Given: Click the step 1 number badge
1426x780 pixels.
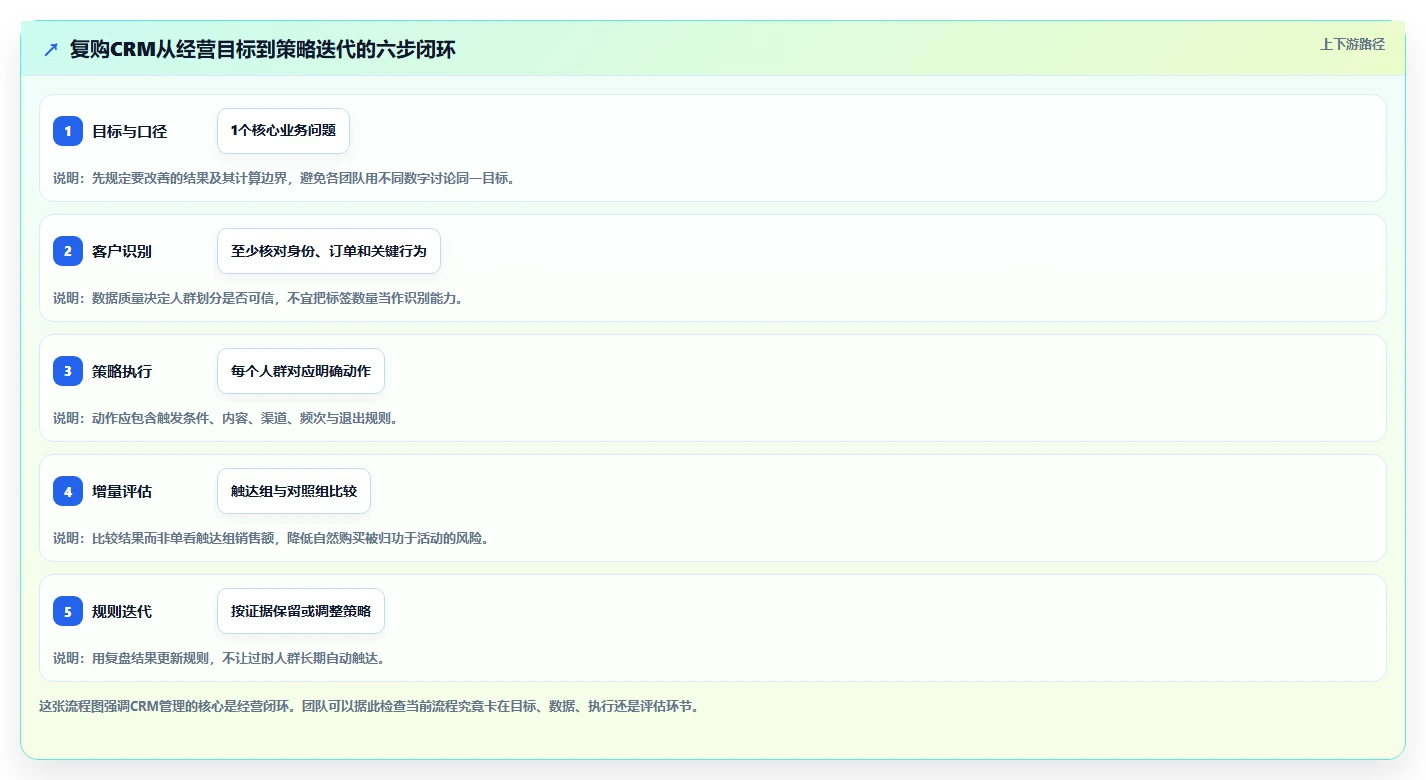Looking at the screenshot, I should (x=68, y=131).
